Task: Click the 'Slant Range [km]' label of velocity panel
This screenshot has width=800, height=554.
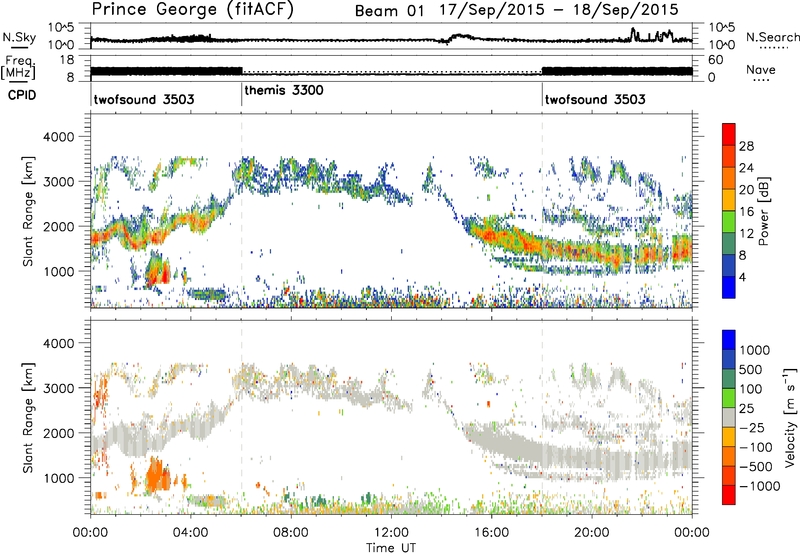Action: pyautogui.click(x=28, y=418)
